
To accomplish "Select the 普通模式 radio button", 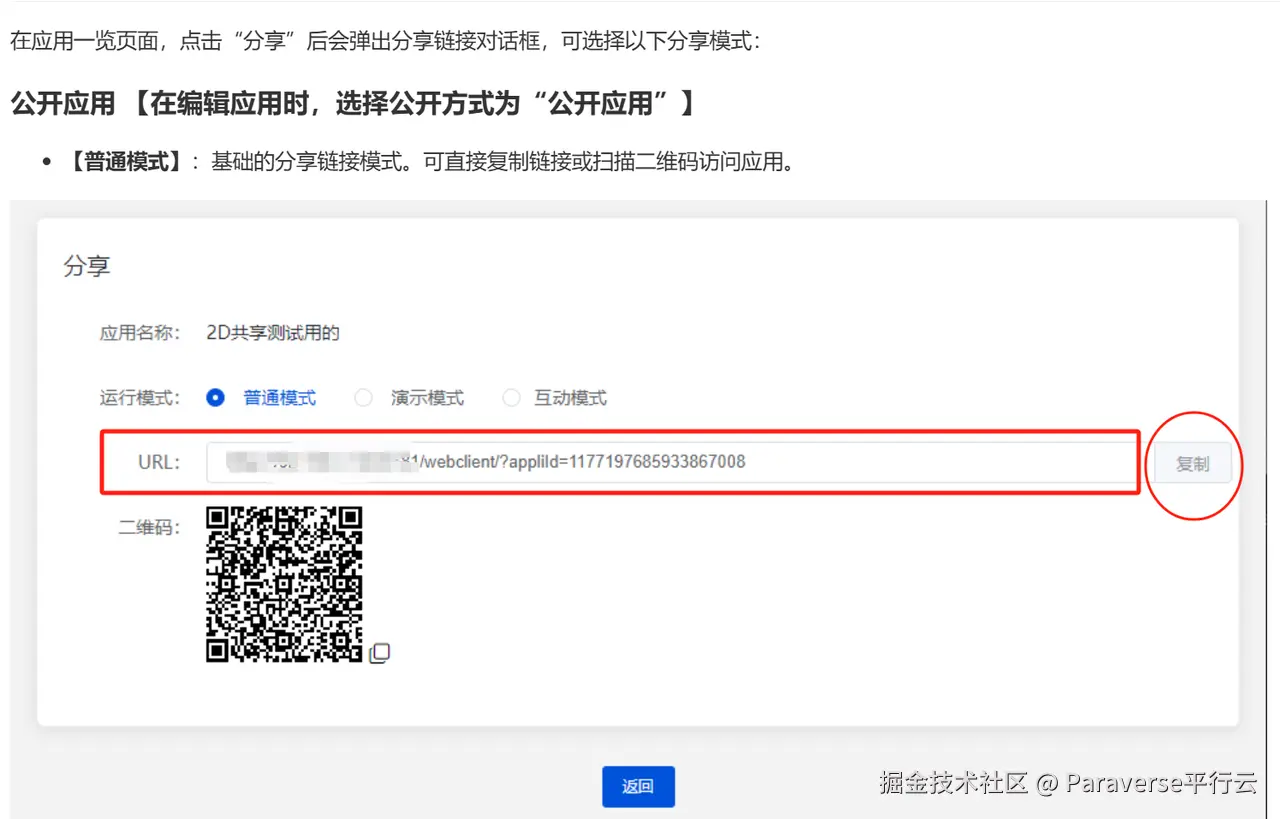I will point(215,398).
